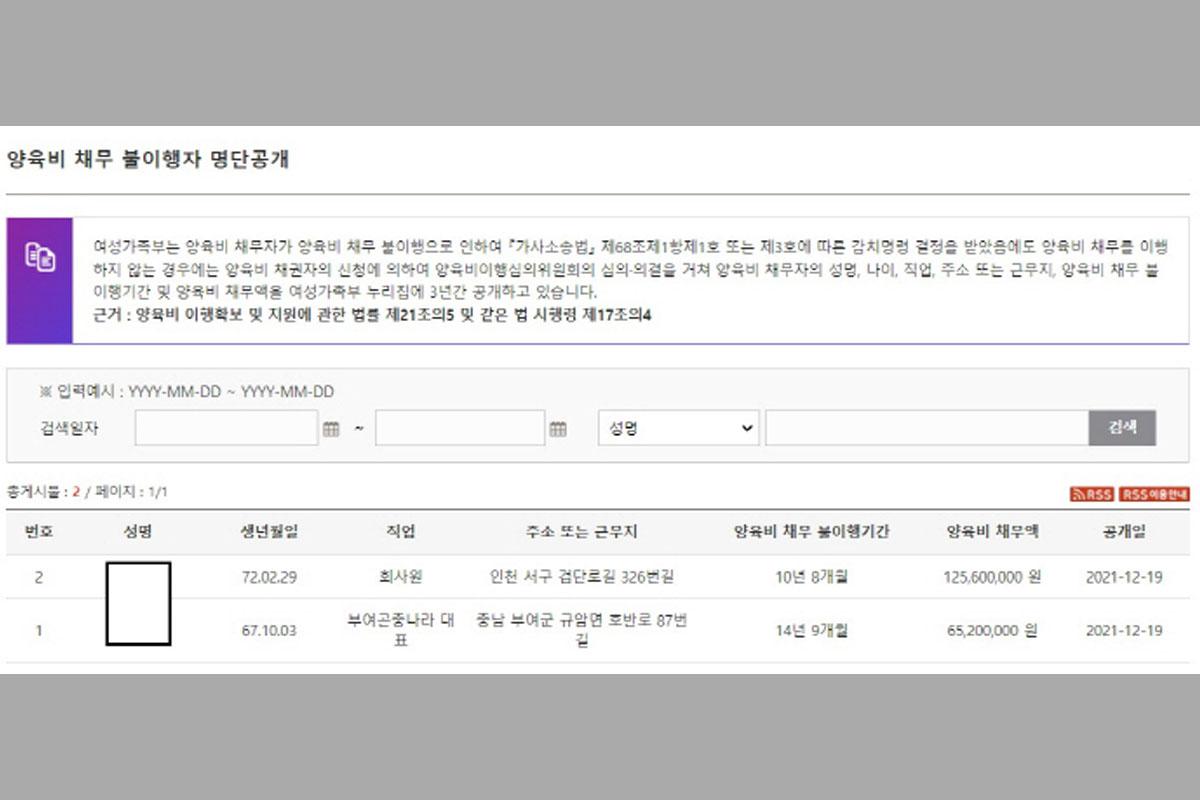Click the 주소 또는 근무지 column header
Image resolution: width=1200 pixels, height=800 pixels.
pos(581,532)
